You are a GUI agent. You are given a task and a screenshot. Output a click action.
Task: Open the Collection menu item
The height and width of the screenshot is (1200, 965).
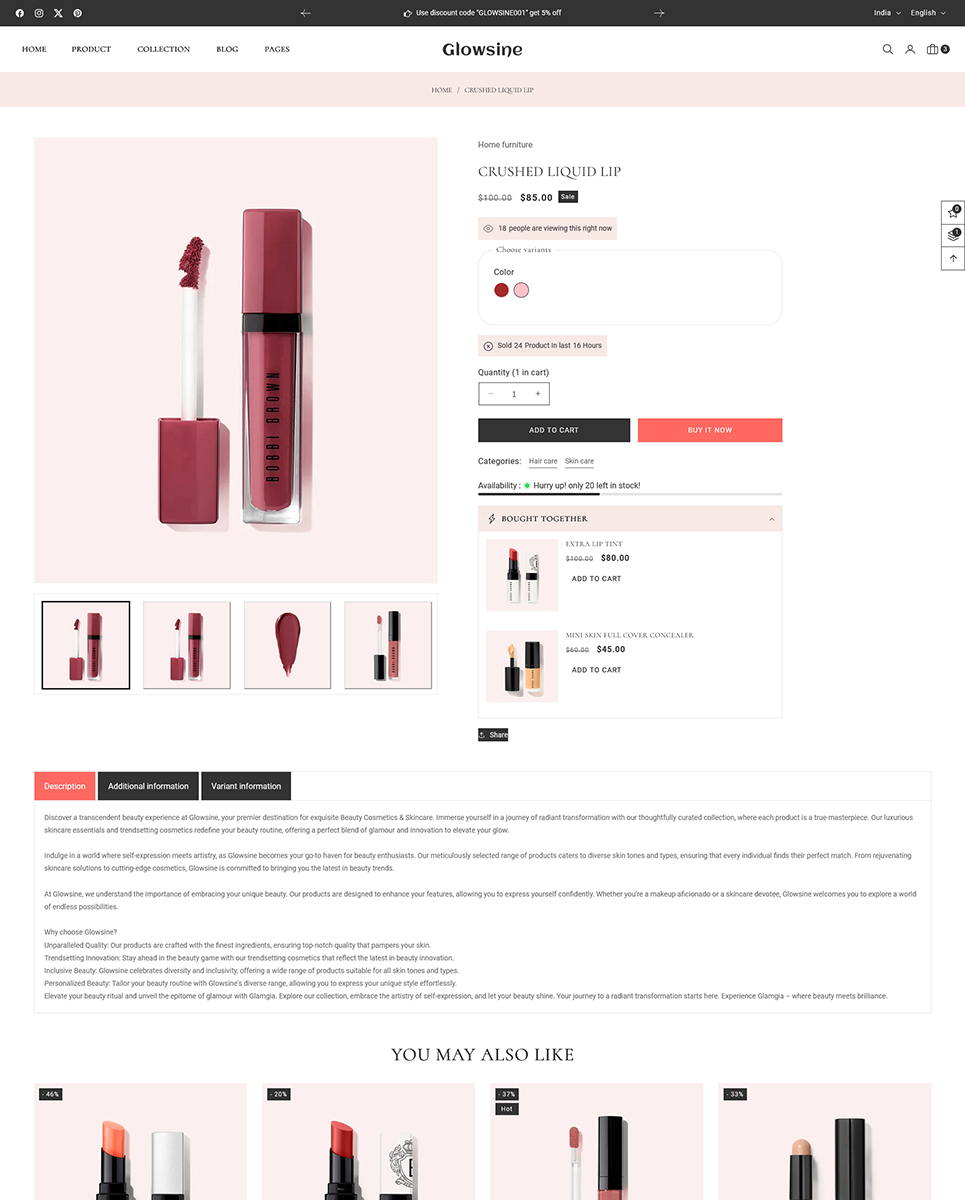(x=164, y=49)
